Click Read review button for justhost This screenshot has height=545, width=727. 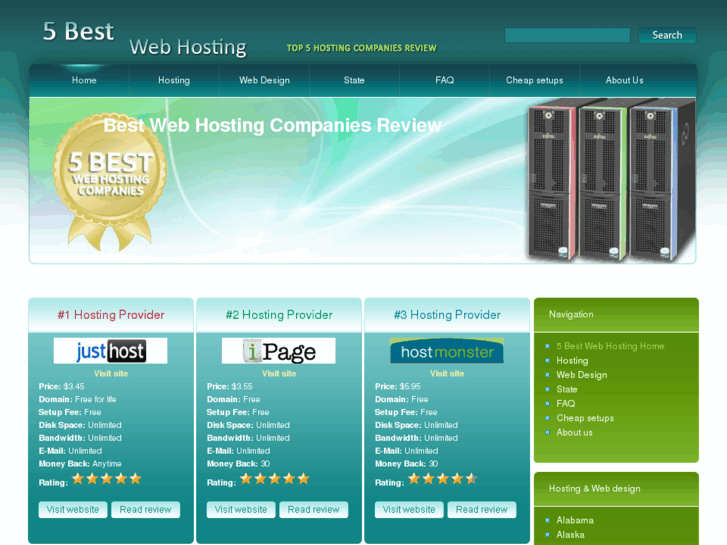pyautogui.click(x=146, y=509)
